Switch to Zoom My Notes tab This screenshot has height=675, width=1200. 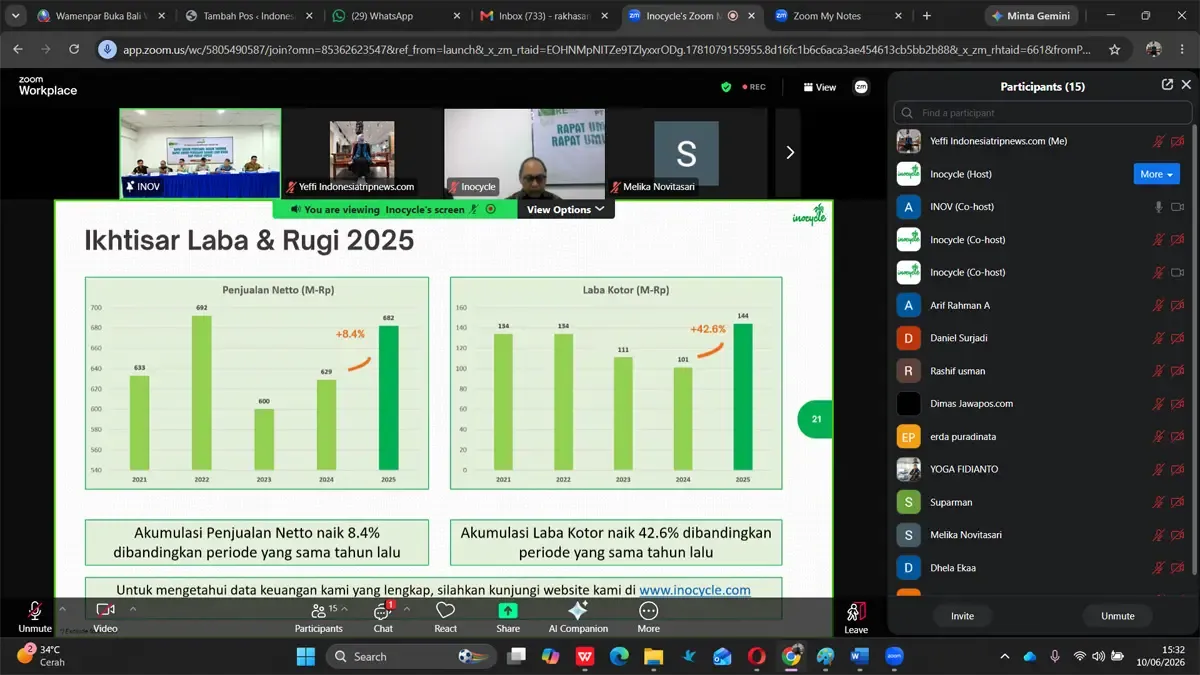838,16
